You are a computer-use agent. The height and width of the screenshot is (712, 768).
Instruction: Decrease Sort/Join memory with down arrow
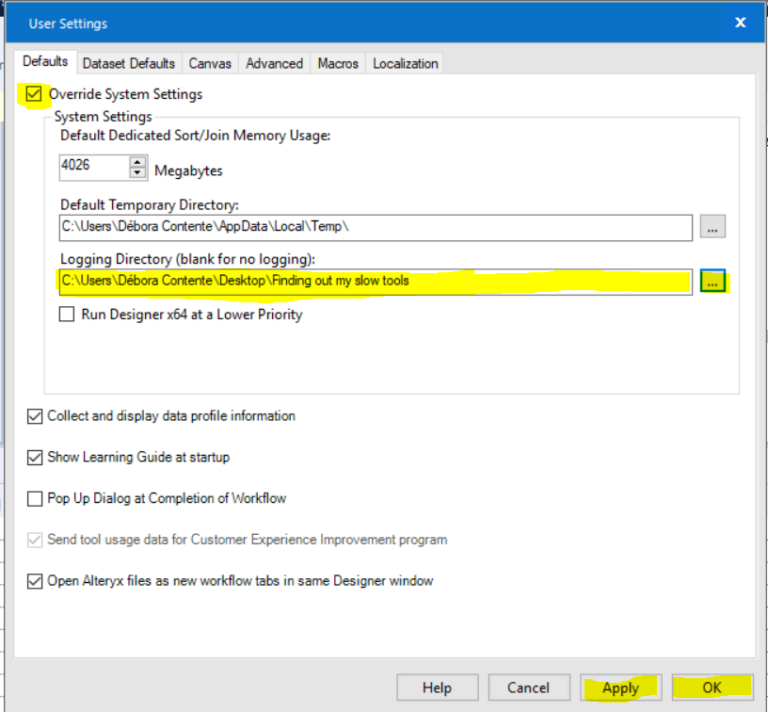[138, 174]
